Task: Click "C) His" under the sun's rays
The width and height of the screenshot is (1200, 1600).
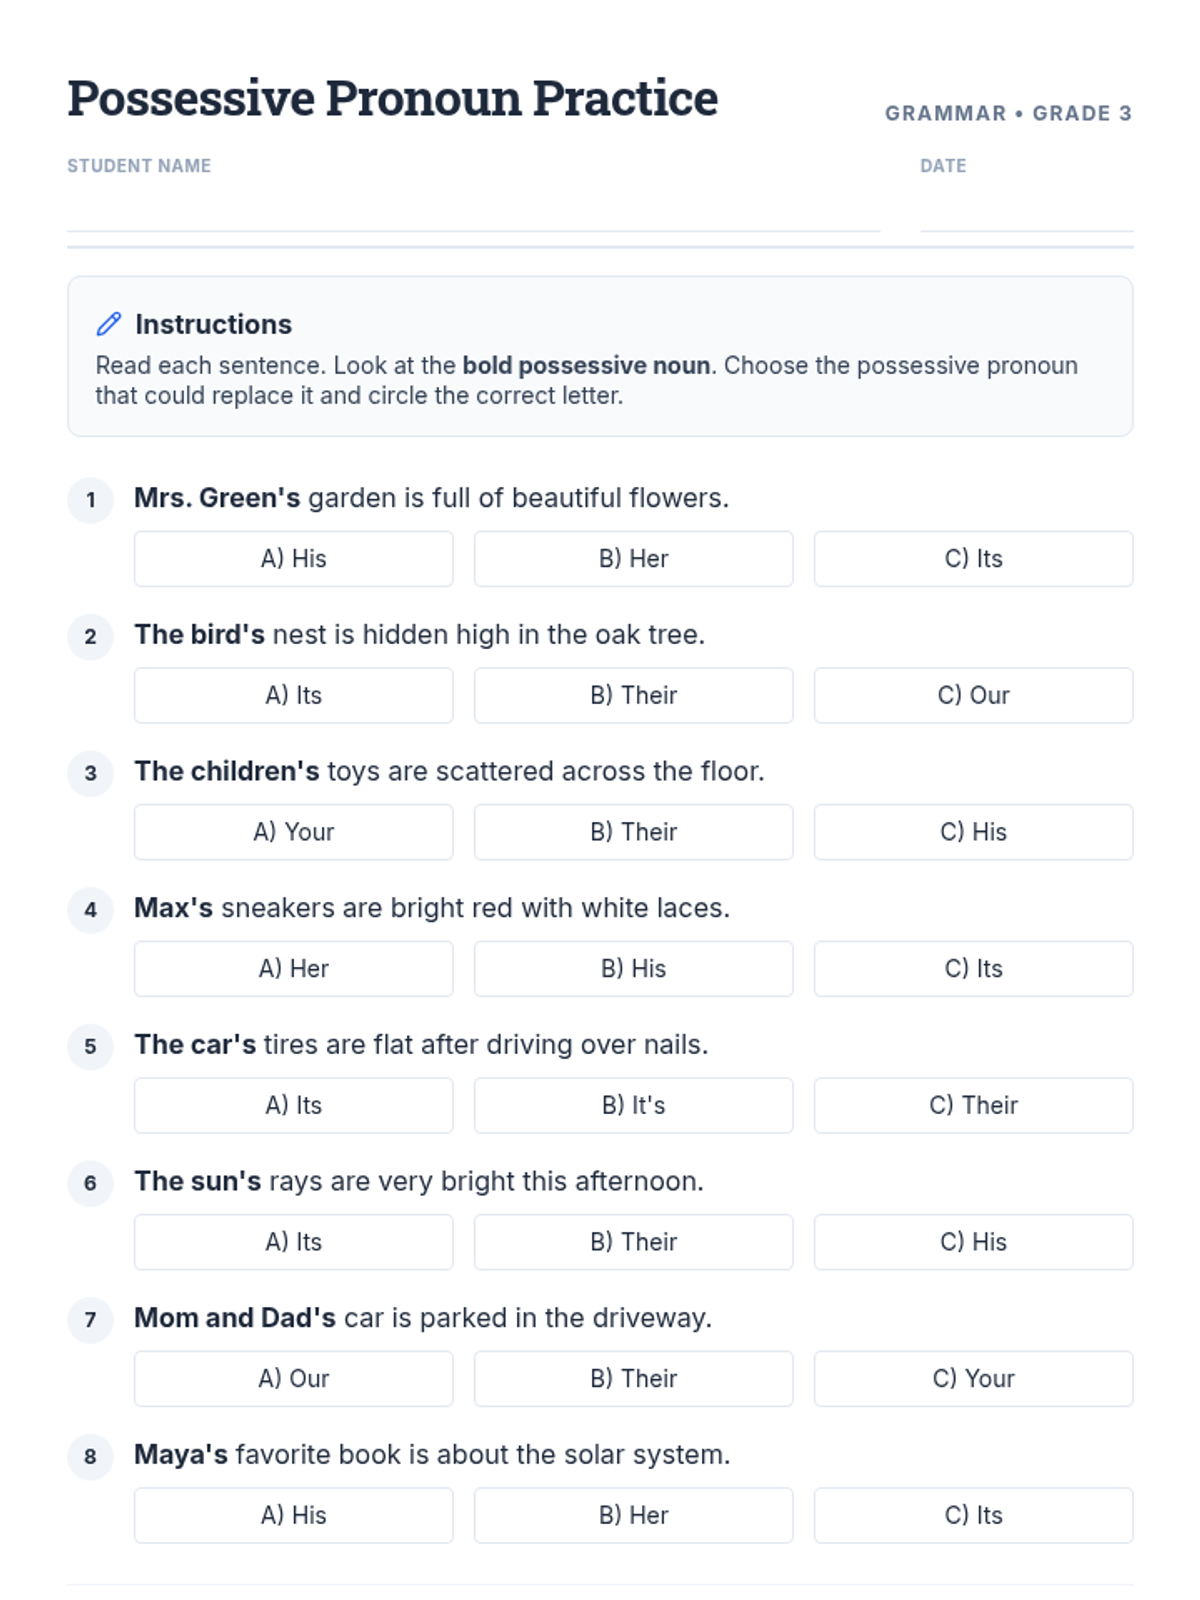Action: click(x=973, y=1242)
